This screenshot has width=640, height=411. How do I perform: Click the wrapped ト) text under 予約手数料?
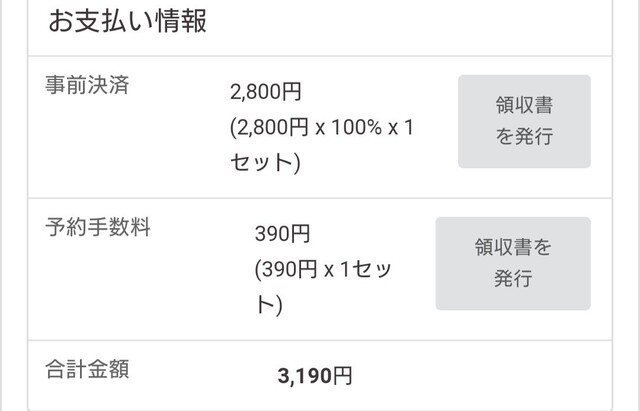coord(269,303)
